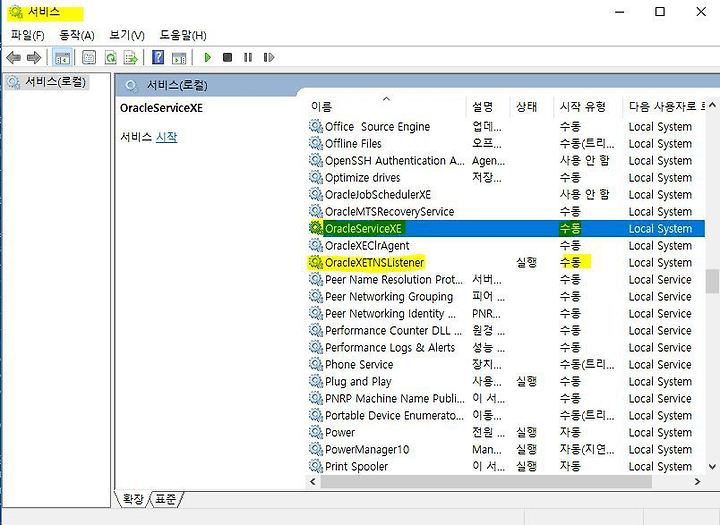The width and height of the screenshot is (720, 525).
Task: Restart the service with restart icon
Action: click(x=269, y=57)
